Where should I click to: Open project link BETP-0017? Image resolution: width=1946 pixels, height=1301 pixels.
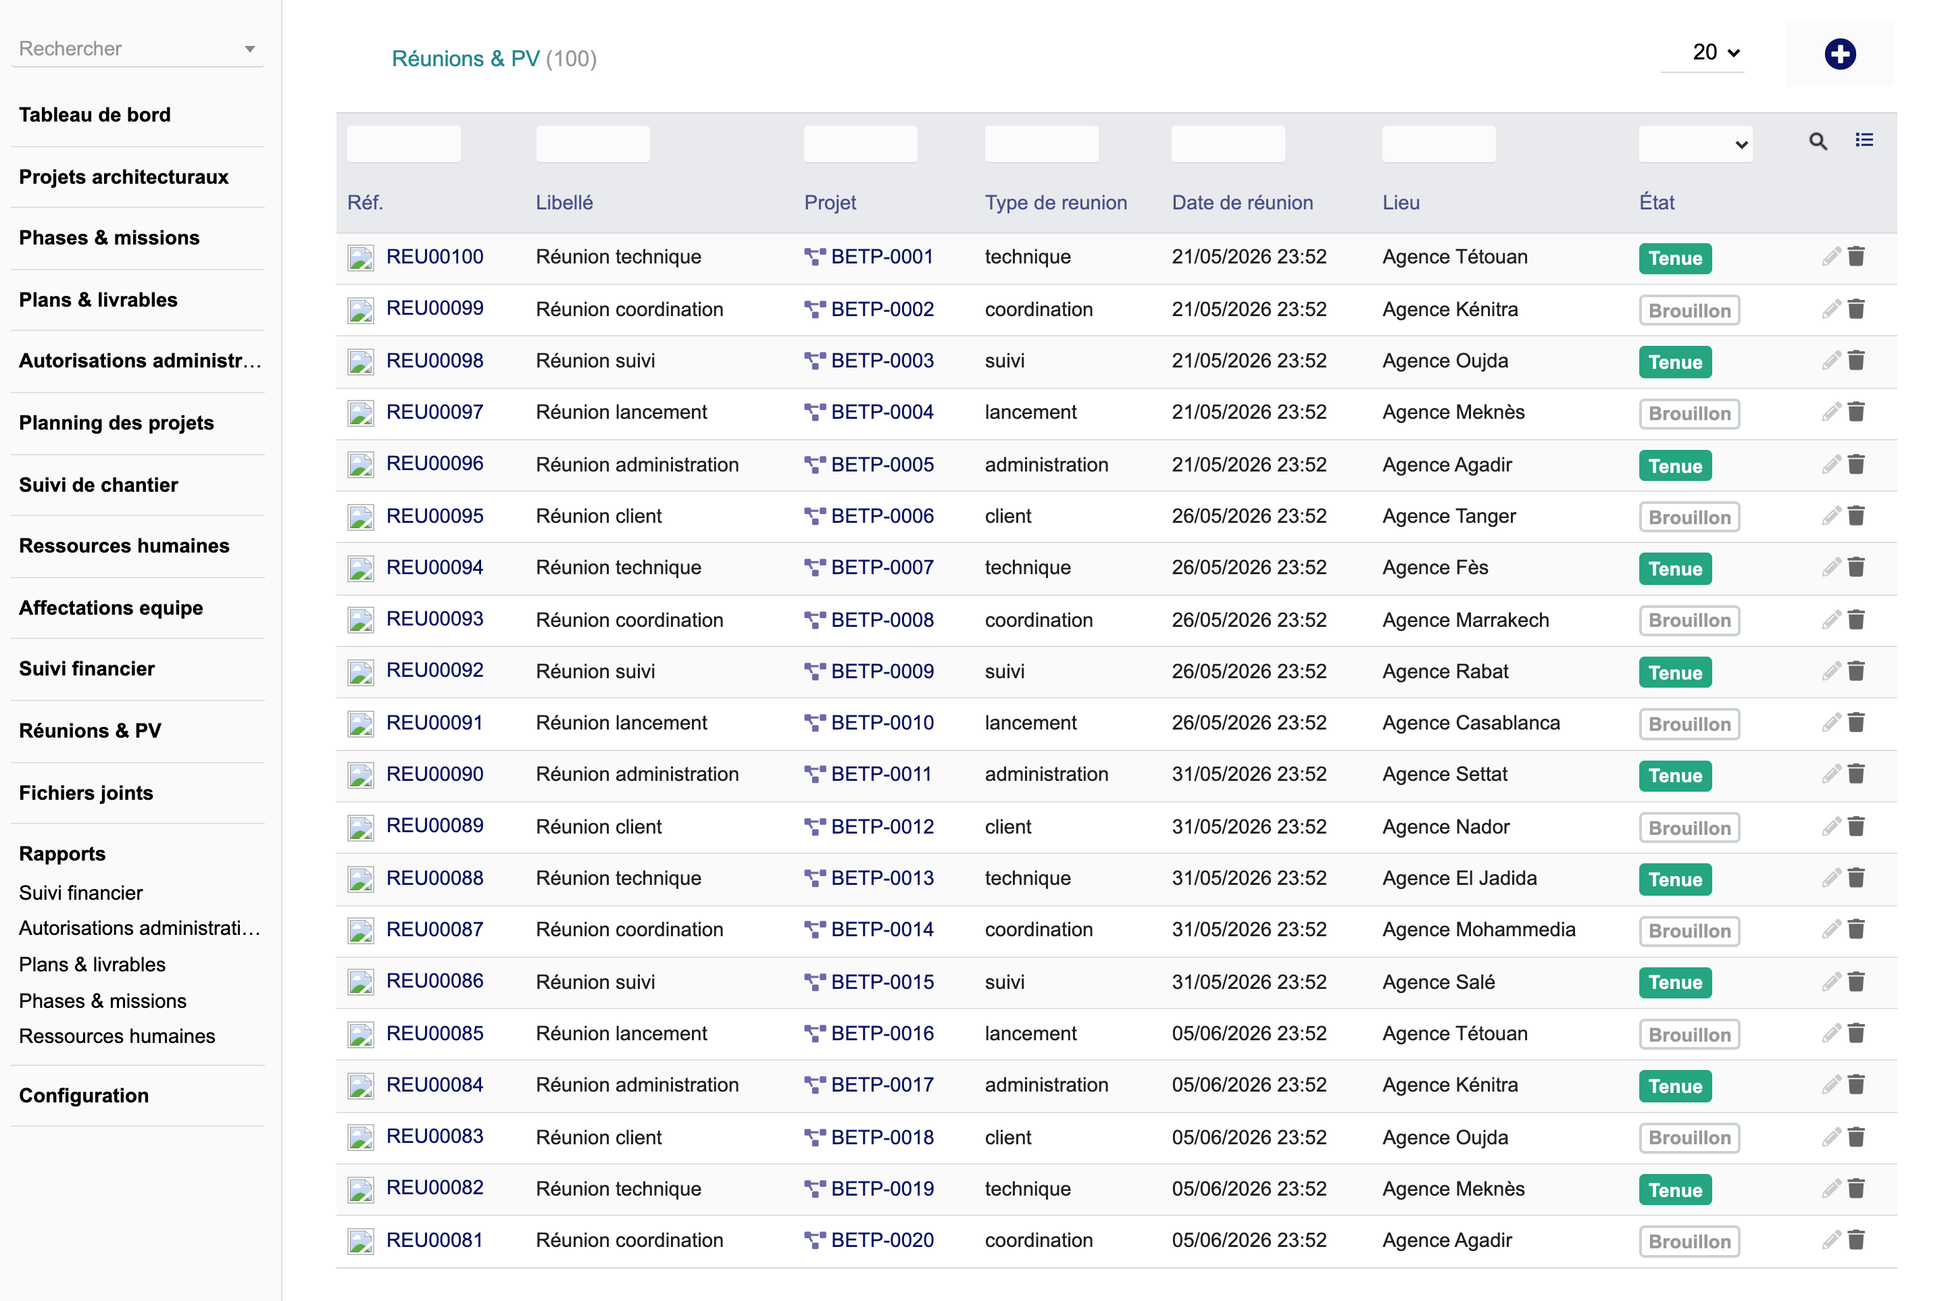click(x=882, y=1085)
